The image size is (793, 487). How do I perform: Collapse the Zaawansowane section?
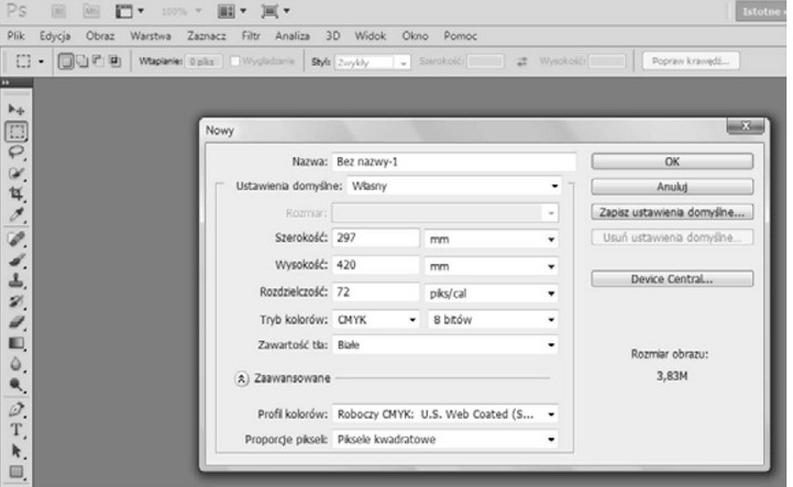pyautogui.click(x=242, y=379)
